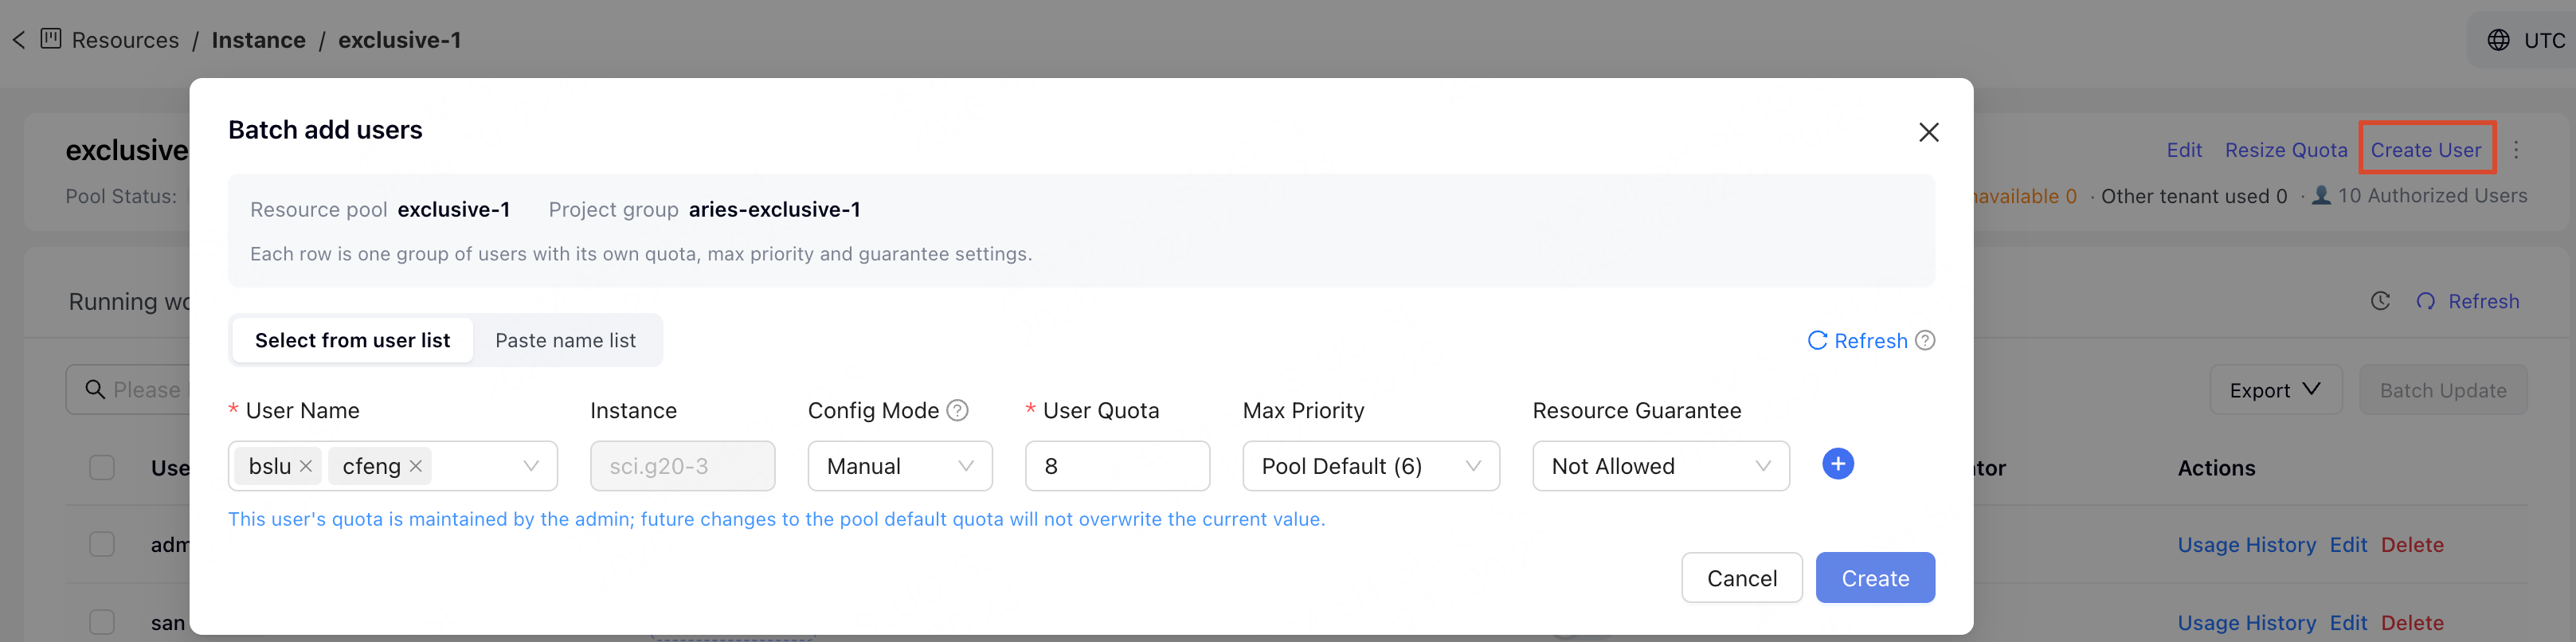Open the Config Mode Manual dropdown
The width and height of the screenshot is (2576, 642).
(900, 466)
